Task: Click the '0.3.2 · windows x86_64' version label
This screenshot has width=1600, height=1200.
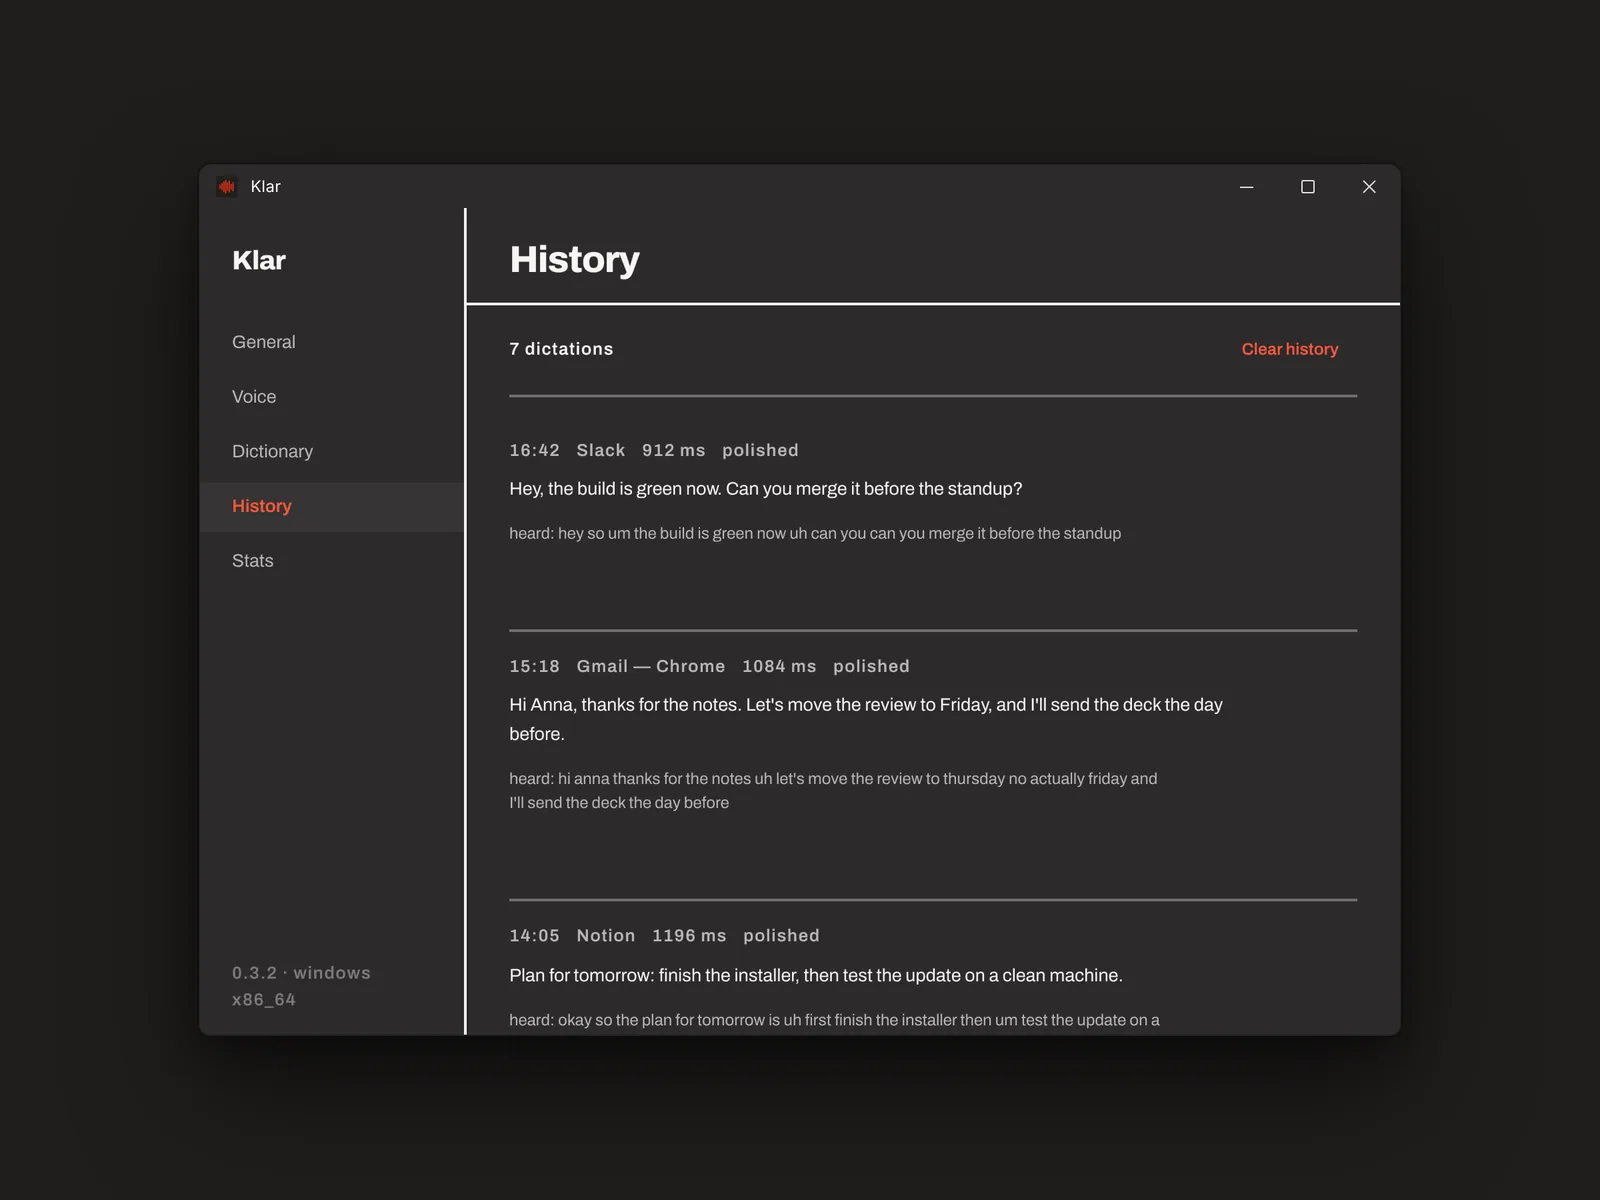Action: [301, 986]
